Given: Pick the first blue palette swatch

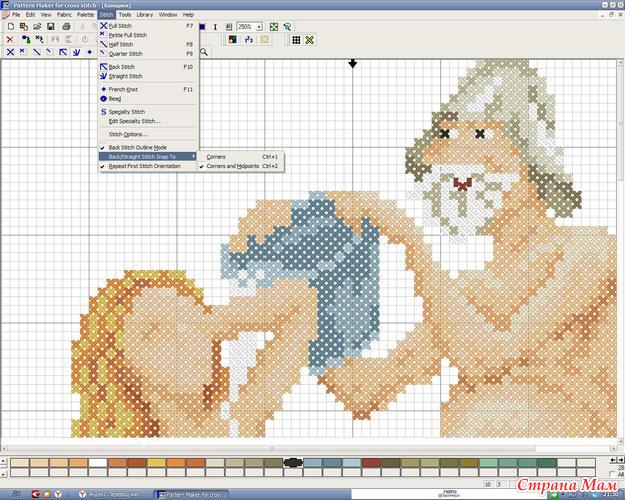Looking at the screenshot, I should [312, 463].
